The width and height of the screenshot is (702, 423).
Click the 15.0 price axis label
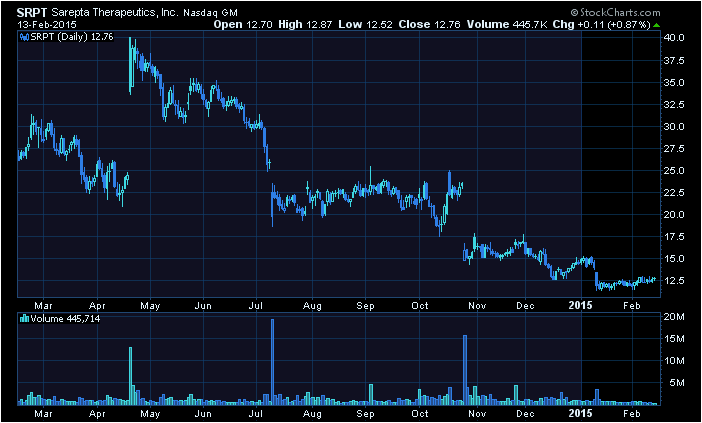click(x=675, y=258)
